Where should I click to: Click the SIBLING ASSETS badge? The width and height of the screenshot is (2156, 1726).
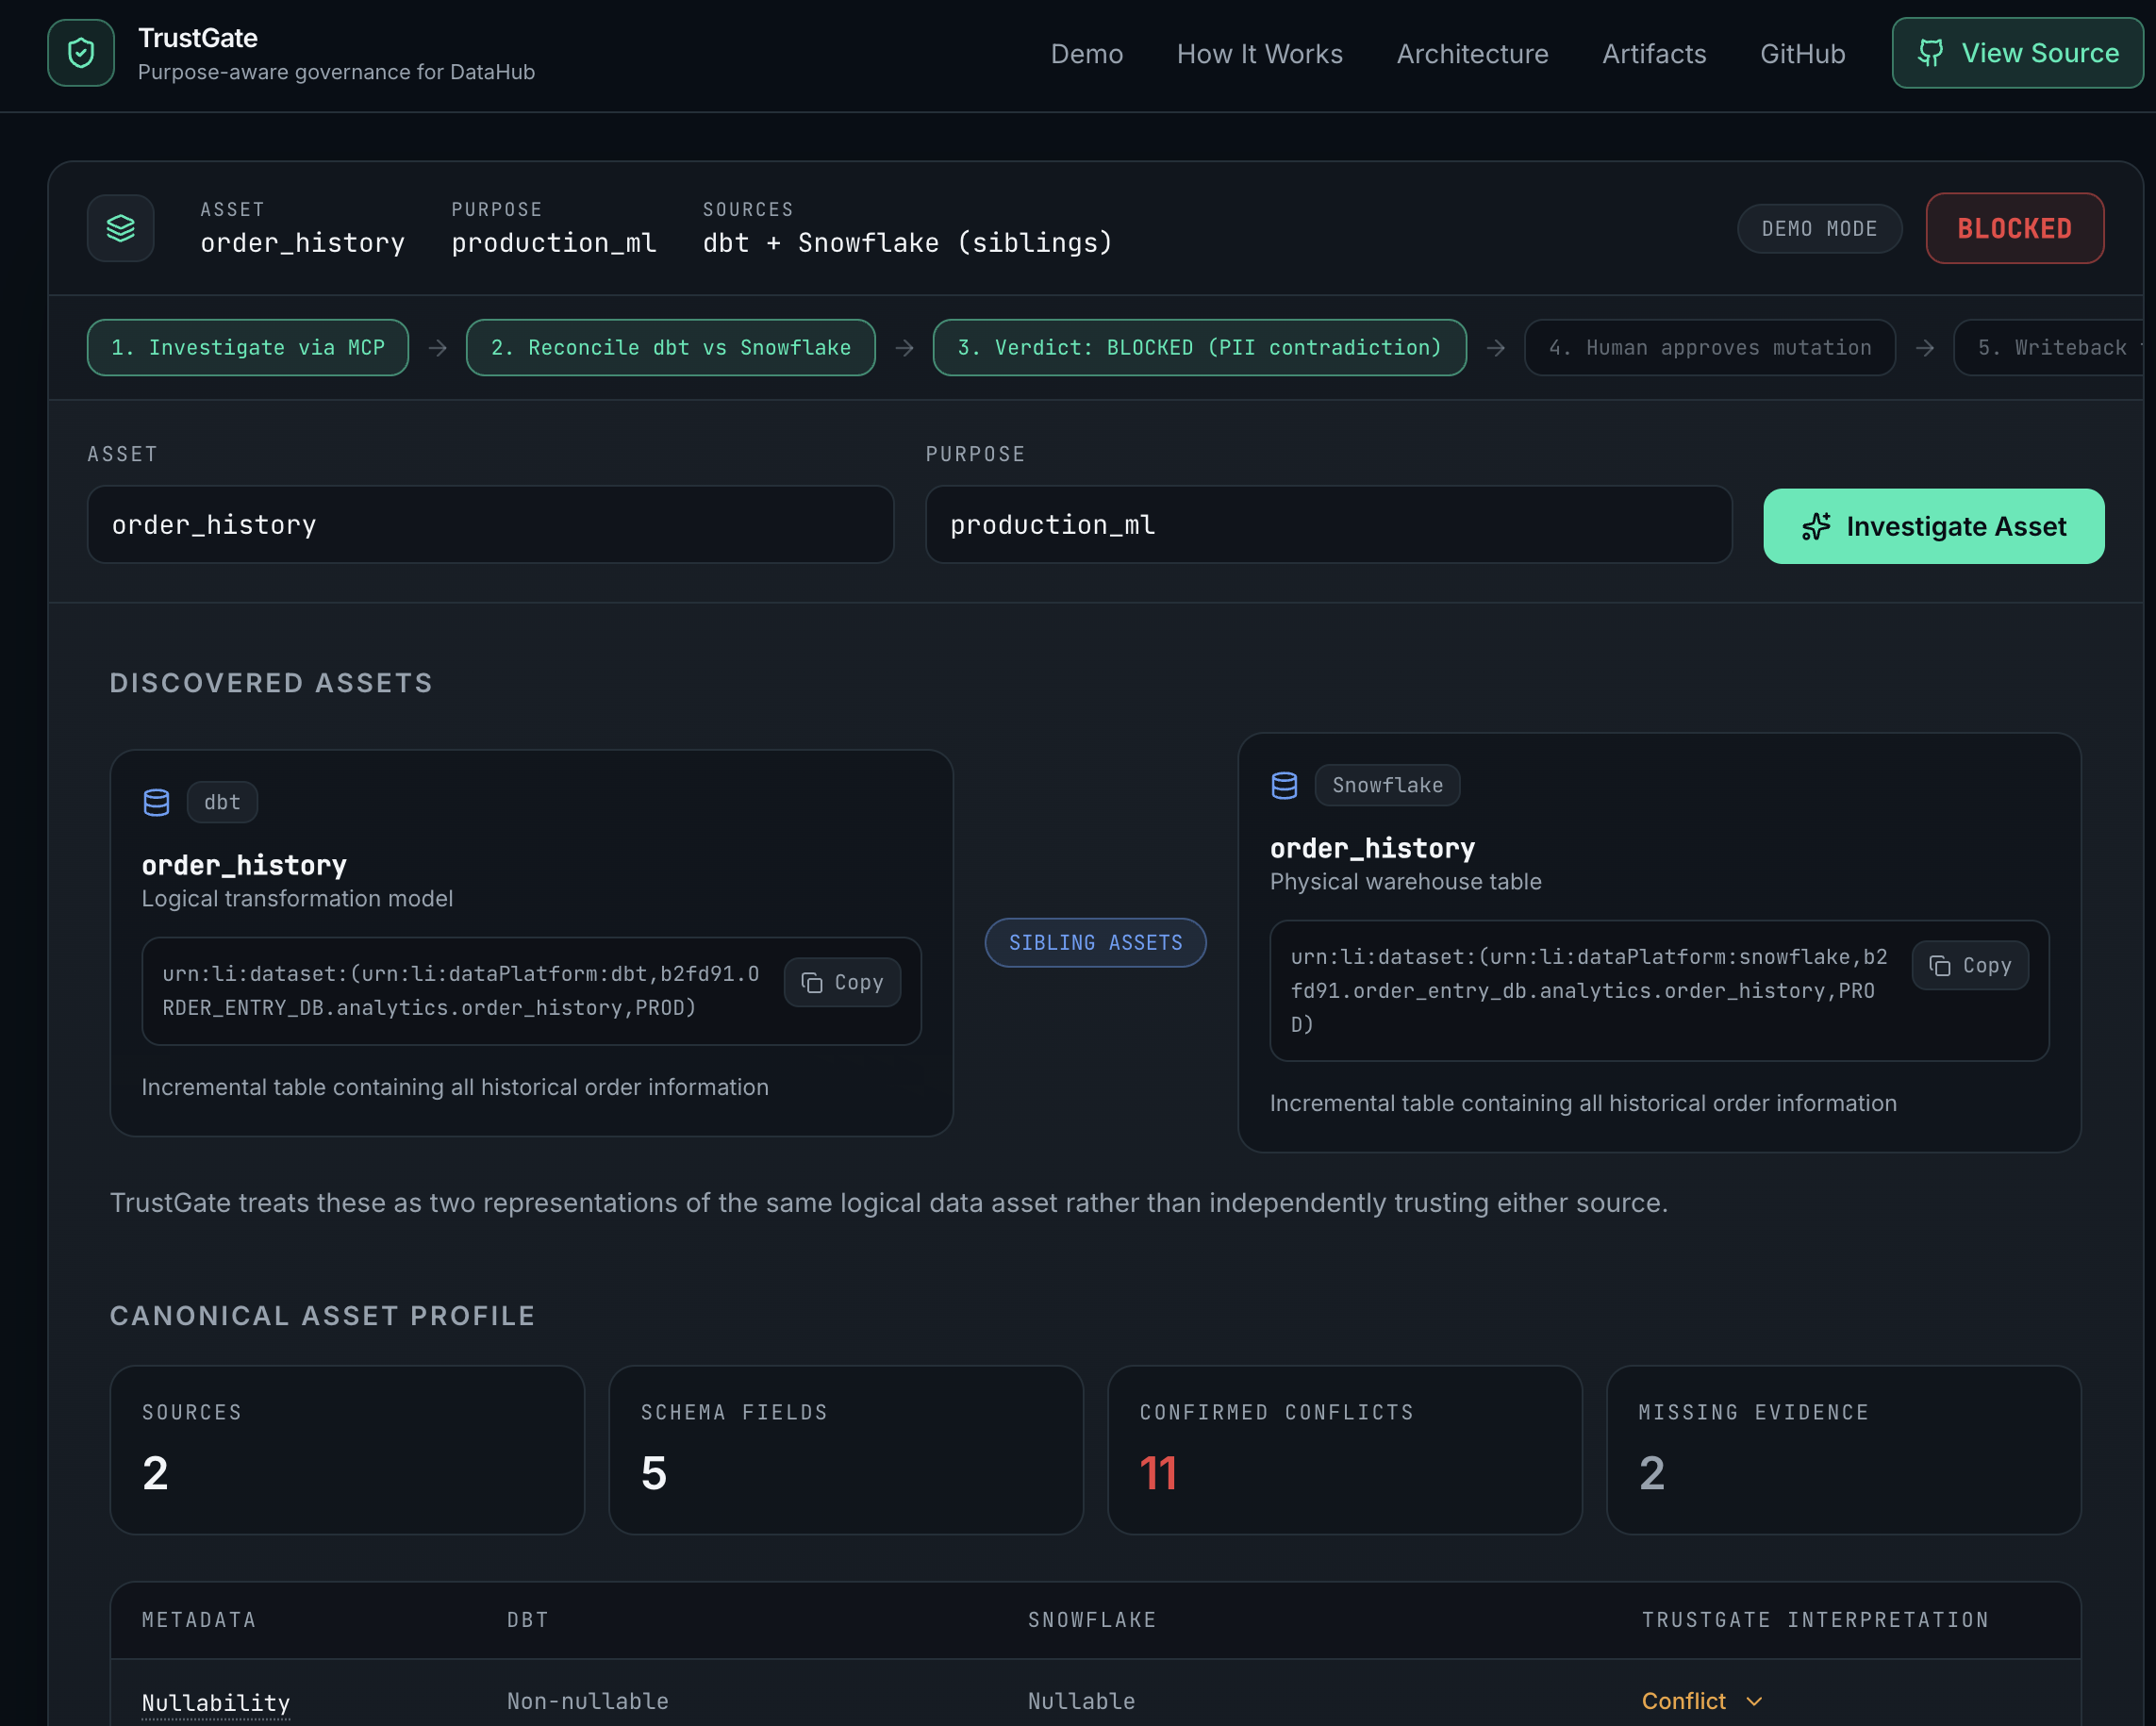click(1095, 942)
